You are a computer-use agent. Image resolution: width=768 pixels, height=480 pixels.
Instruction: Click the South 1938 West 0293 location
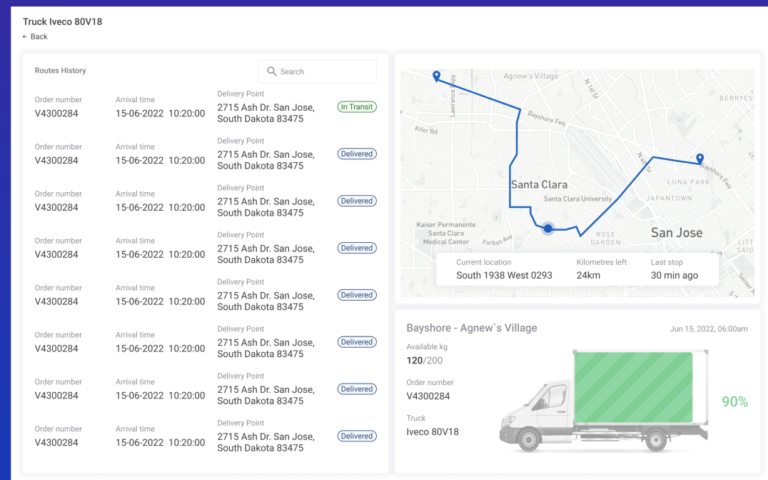pyautogui.click(x=504, y=275)
